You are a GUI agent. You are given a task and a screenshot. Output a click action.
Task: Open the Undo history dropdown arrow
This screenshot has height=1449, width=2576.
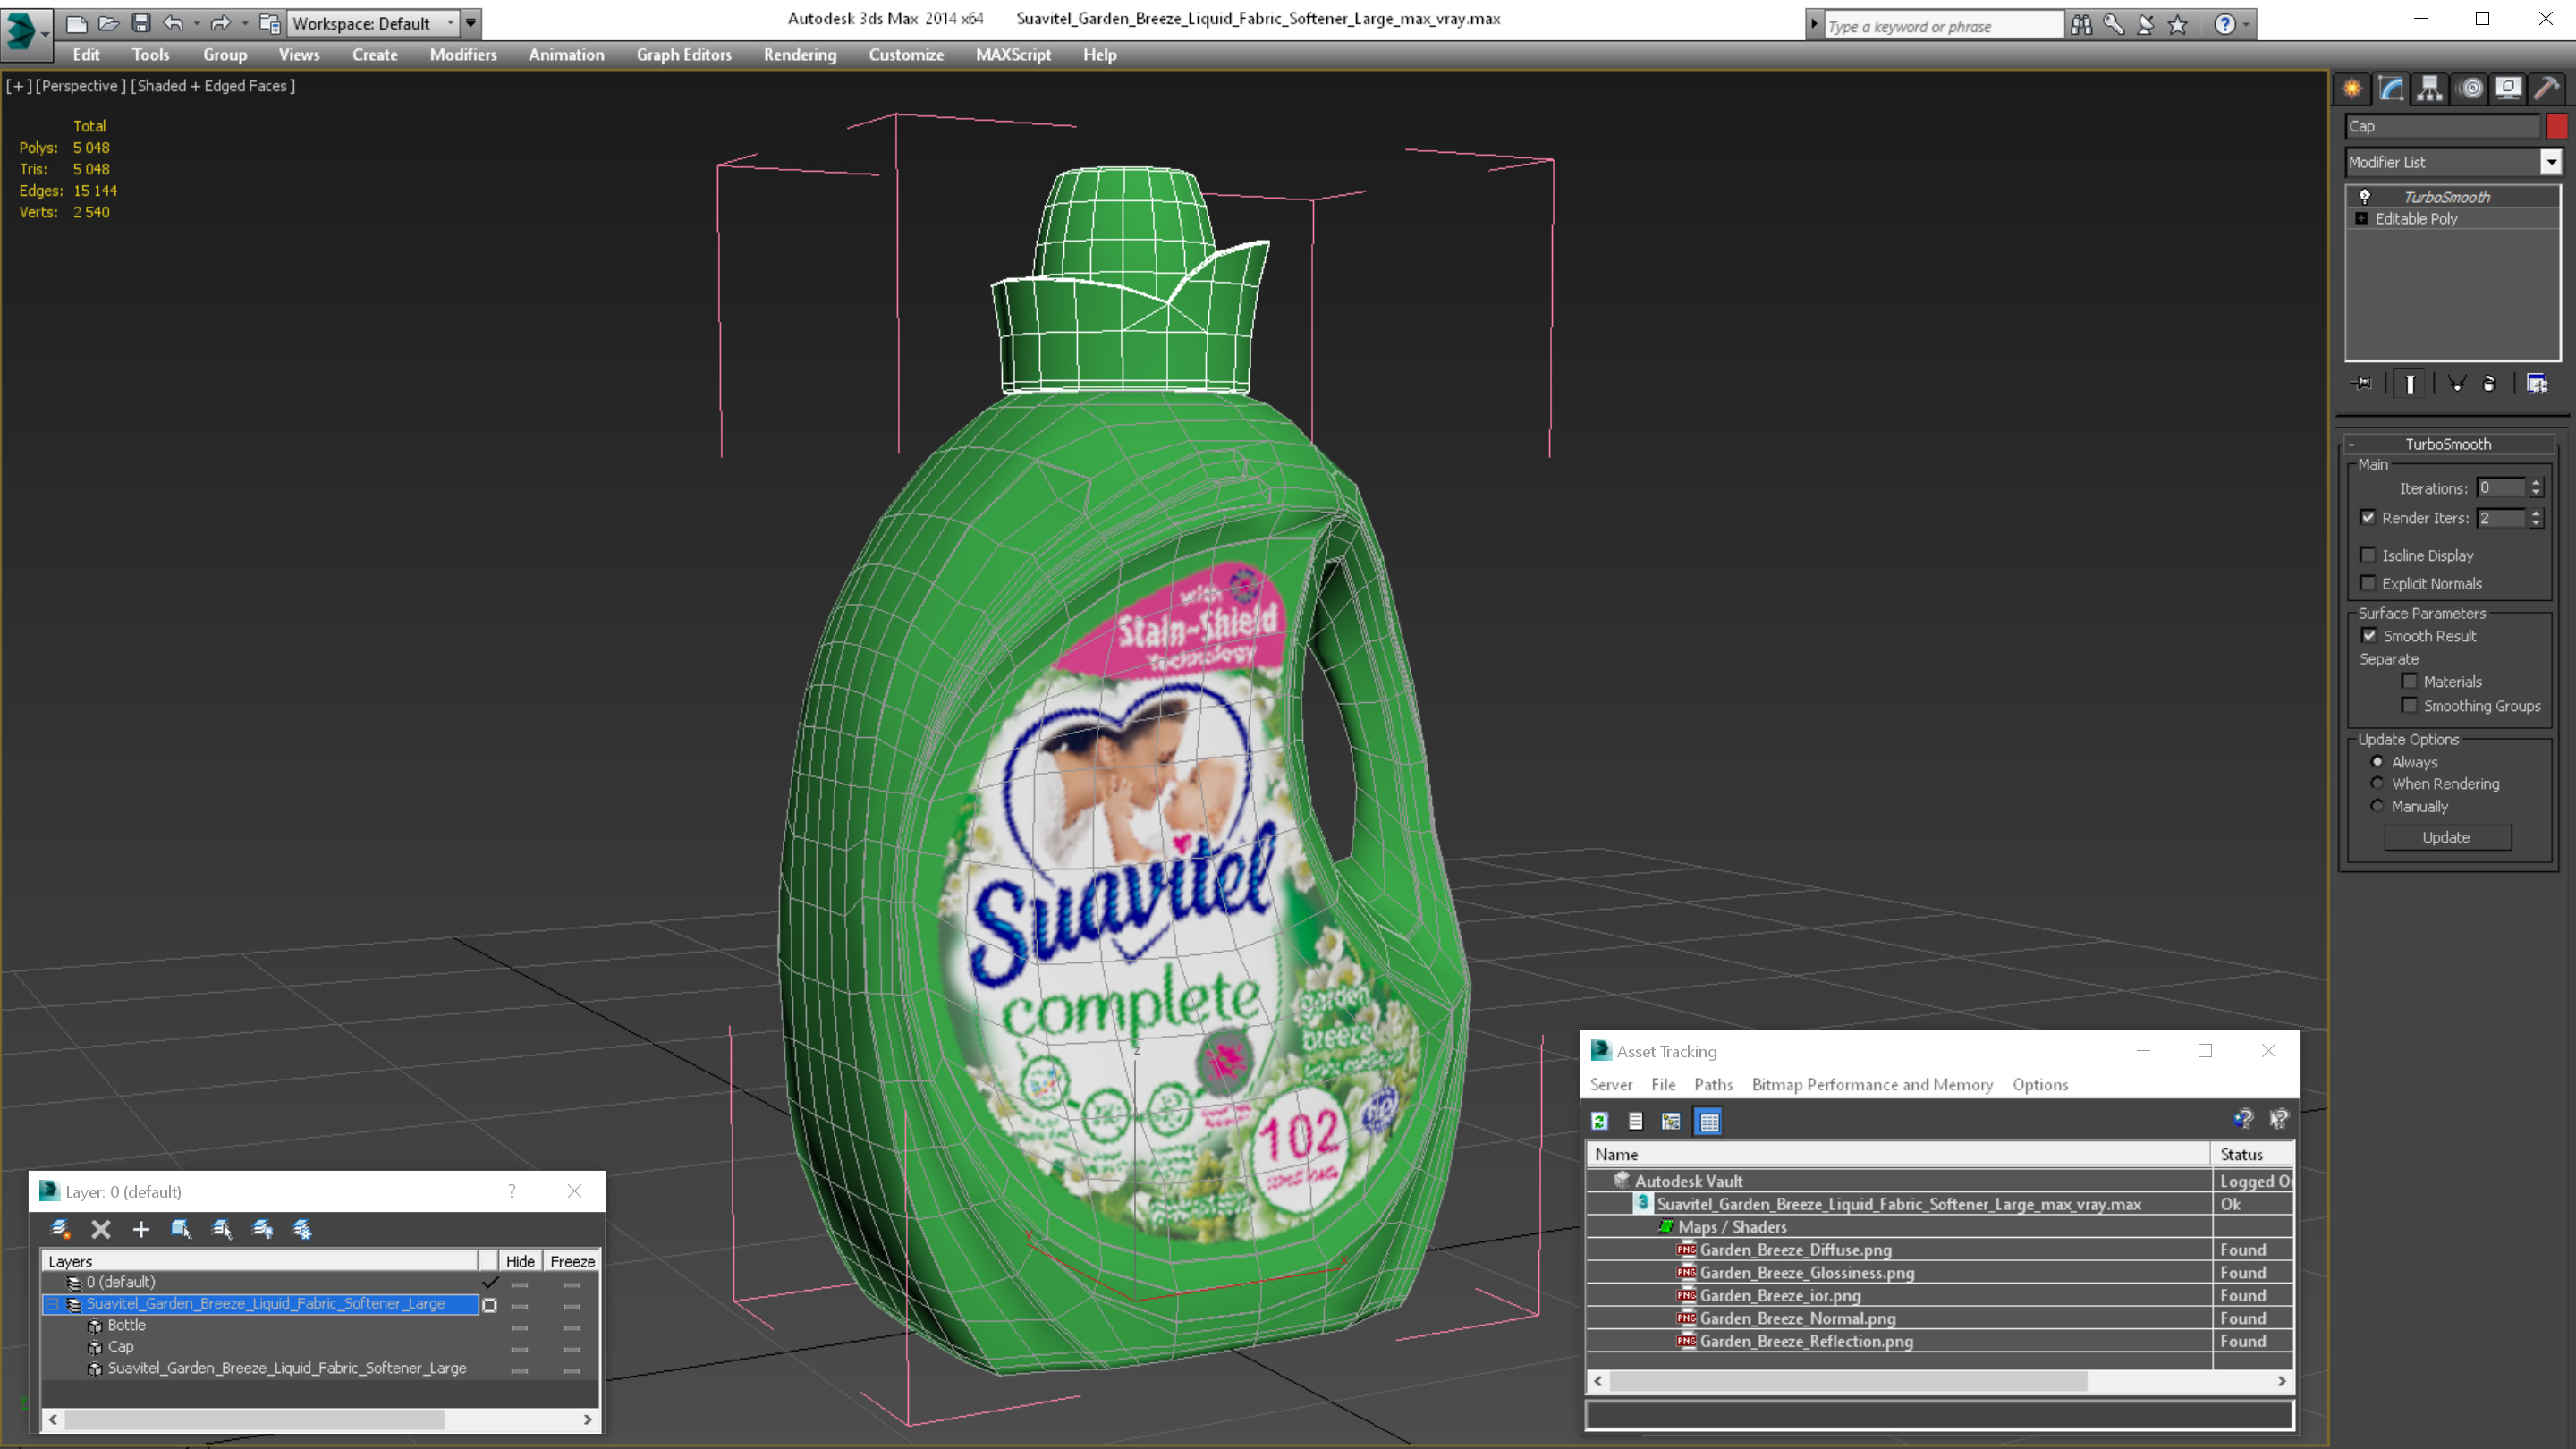196,22
